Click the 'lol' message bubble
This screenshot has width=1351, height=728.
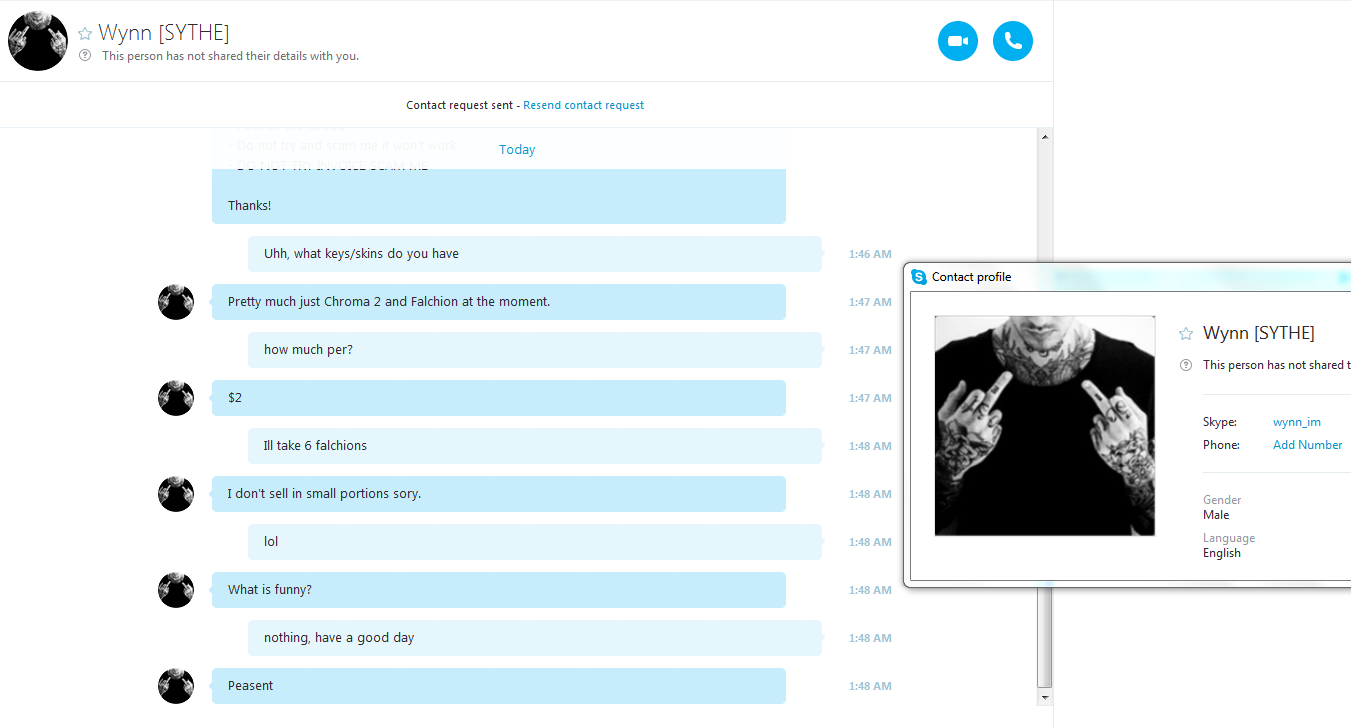535,542
